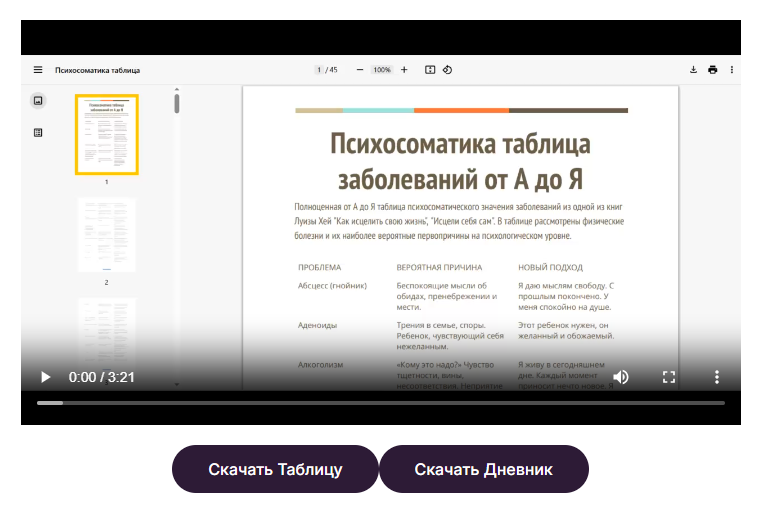Click the 100% zoom level field
Screen dimensions: 760x515
[382, 70]
